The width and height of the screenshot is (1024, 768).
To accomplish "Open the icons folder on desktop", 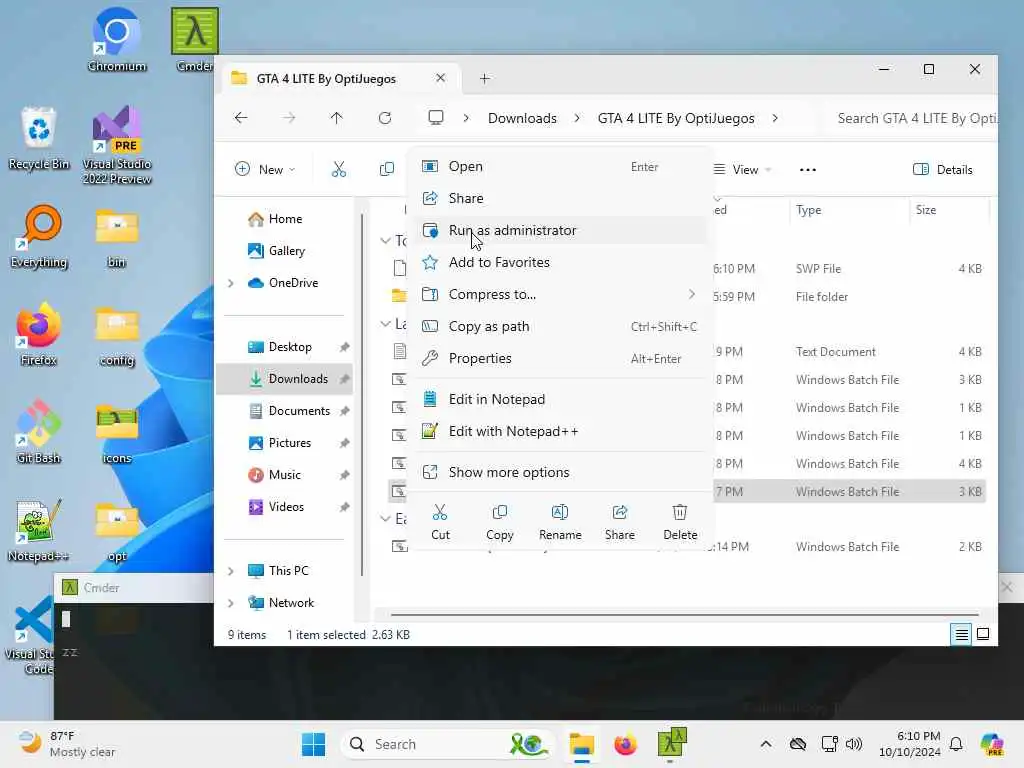I will 117,432.
